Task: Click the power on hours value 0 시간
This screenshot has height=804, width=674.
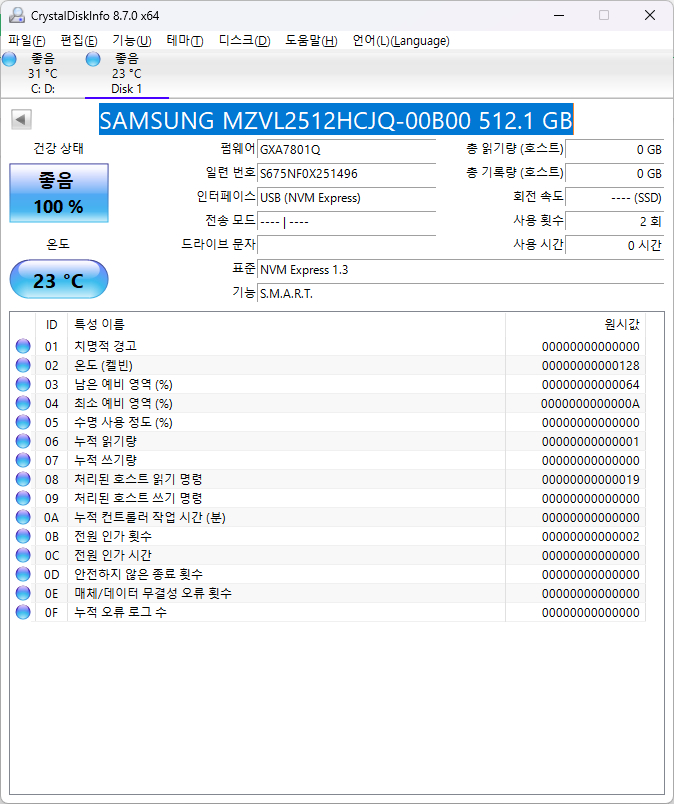Action: 614,245
